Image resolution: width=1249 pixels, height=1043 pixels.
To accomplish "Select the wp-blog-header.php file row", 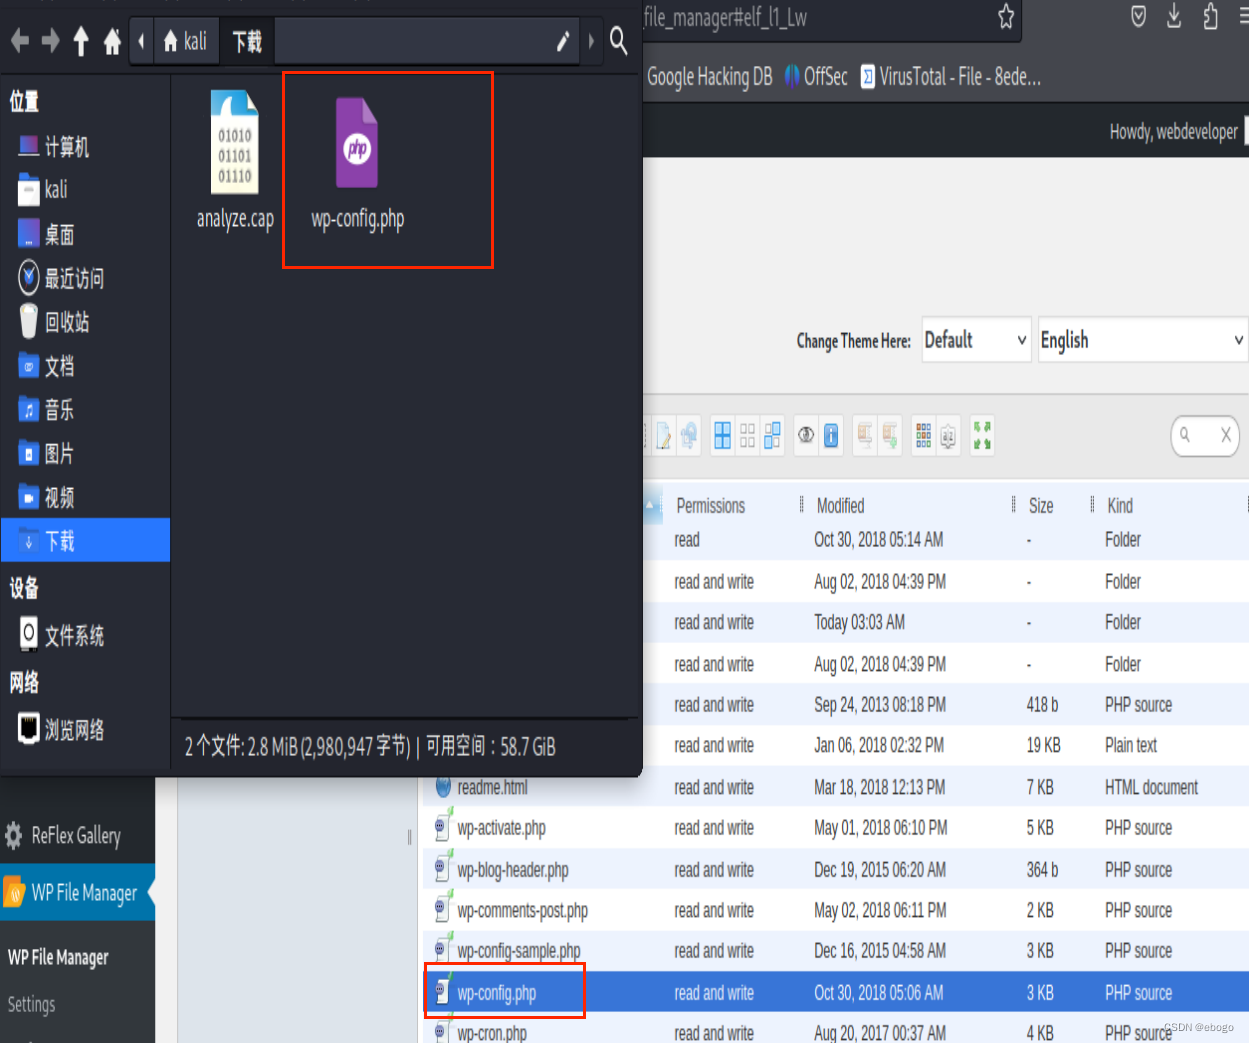I will click(836, 870).
